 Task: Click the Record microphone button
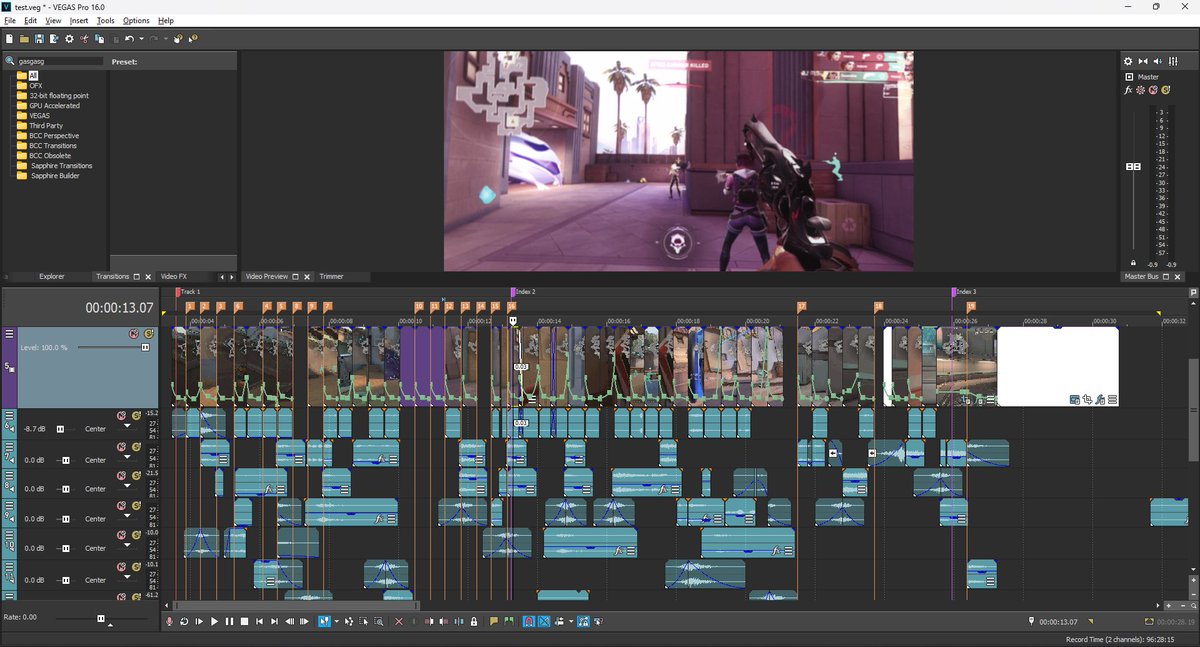pyautogui.click(x=169, y=622)
